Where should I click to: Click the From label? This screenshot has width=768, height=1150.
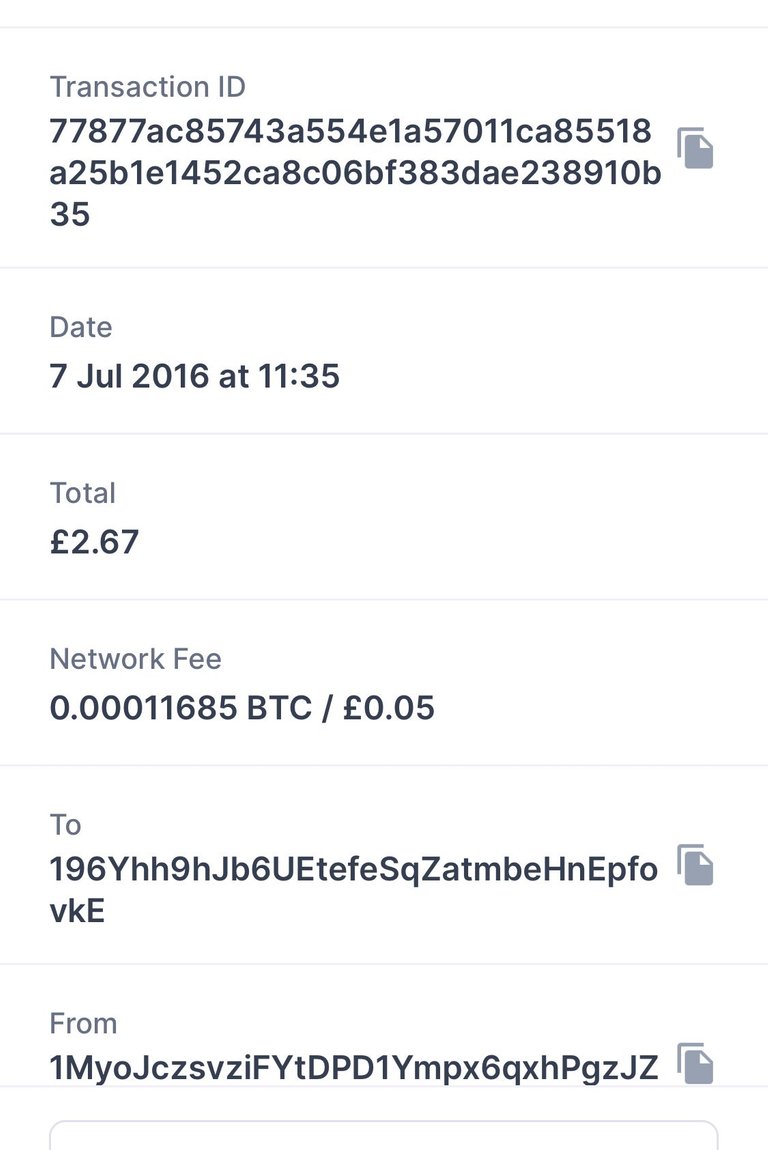click(x=83, y=1023)
